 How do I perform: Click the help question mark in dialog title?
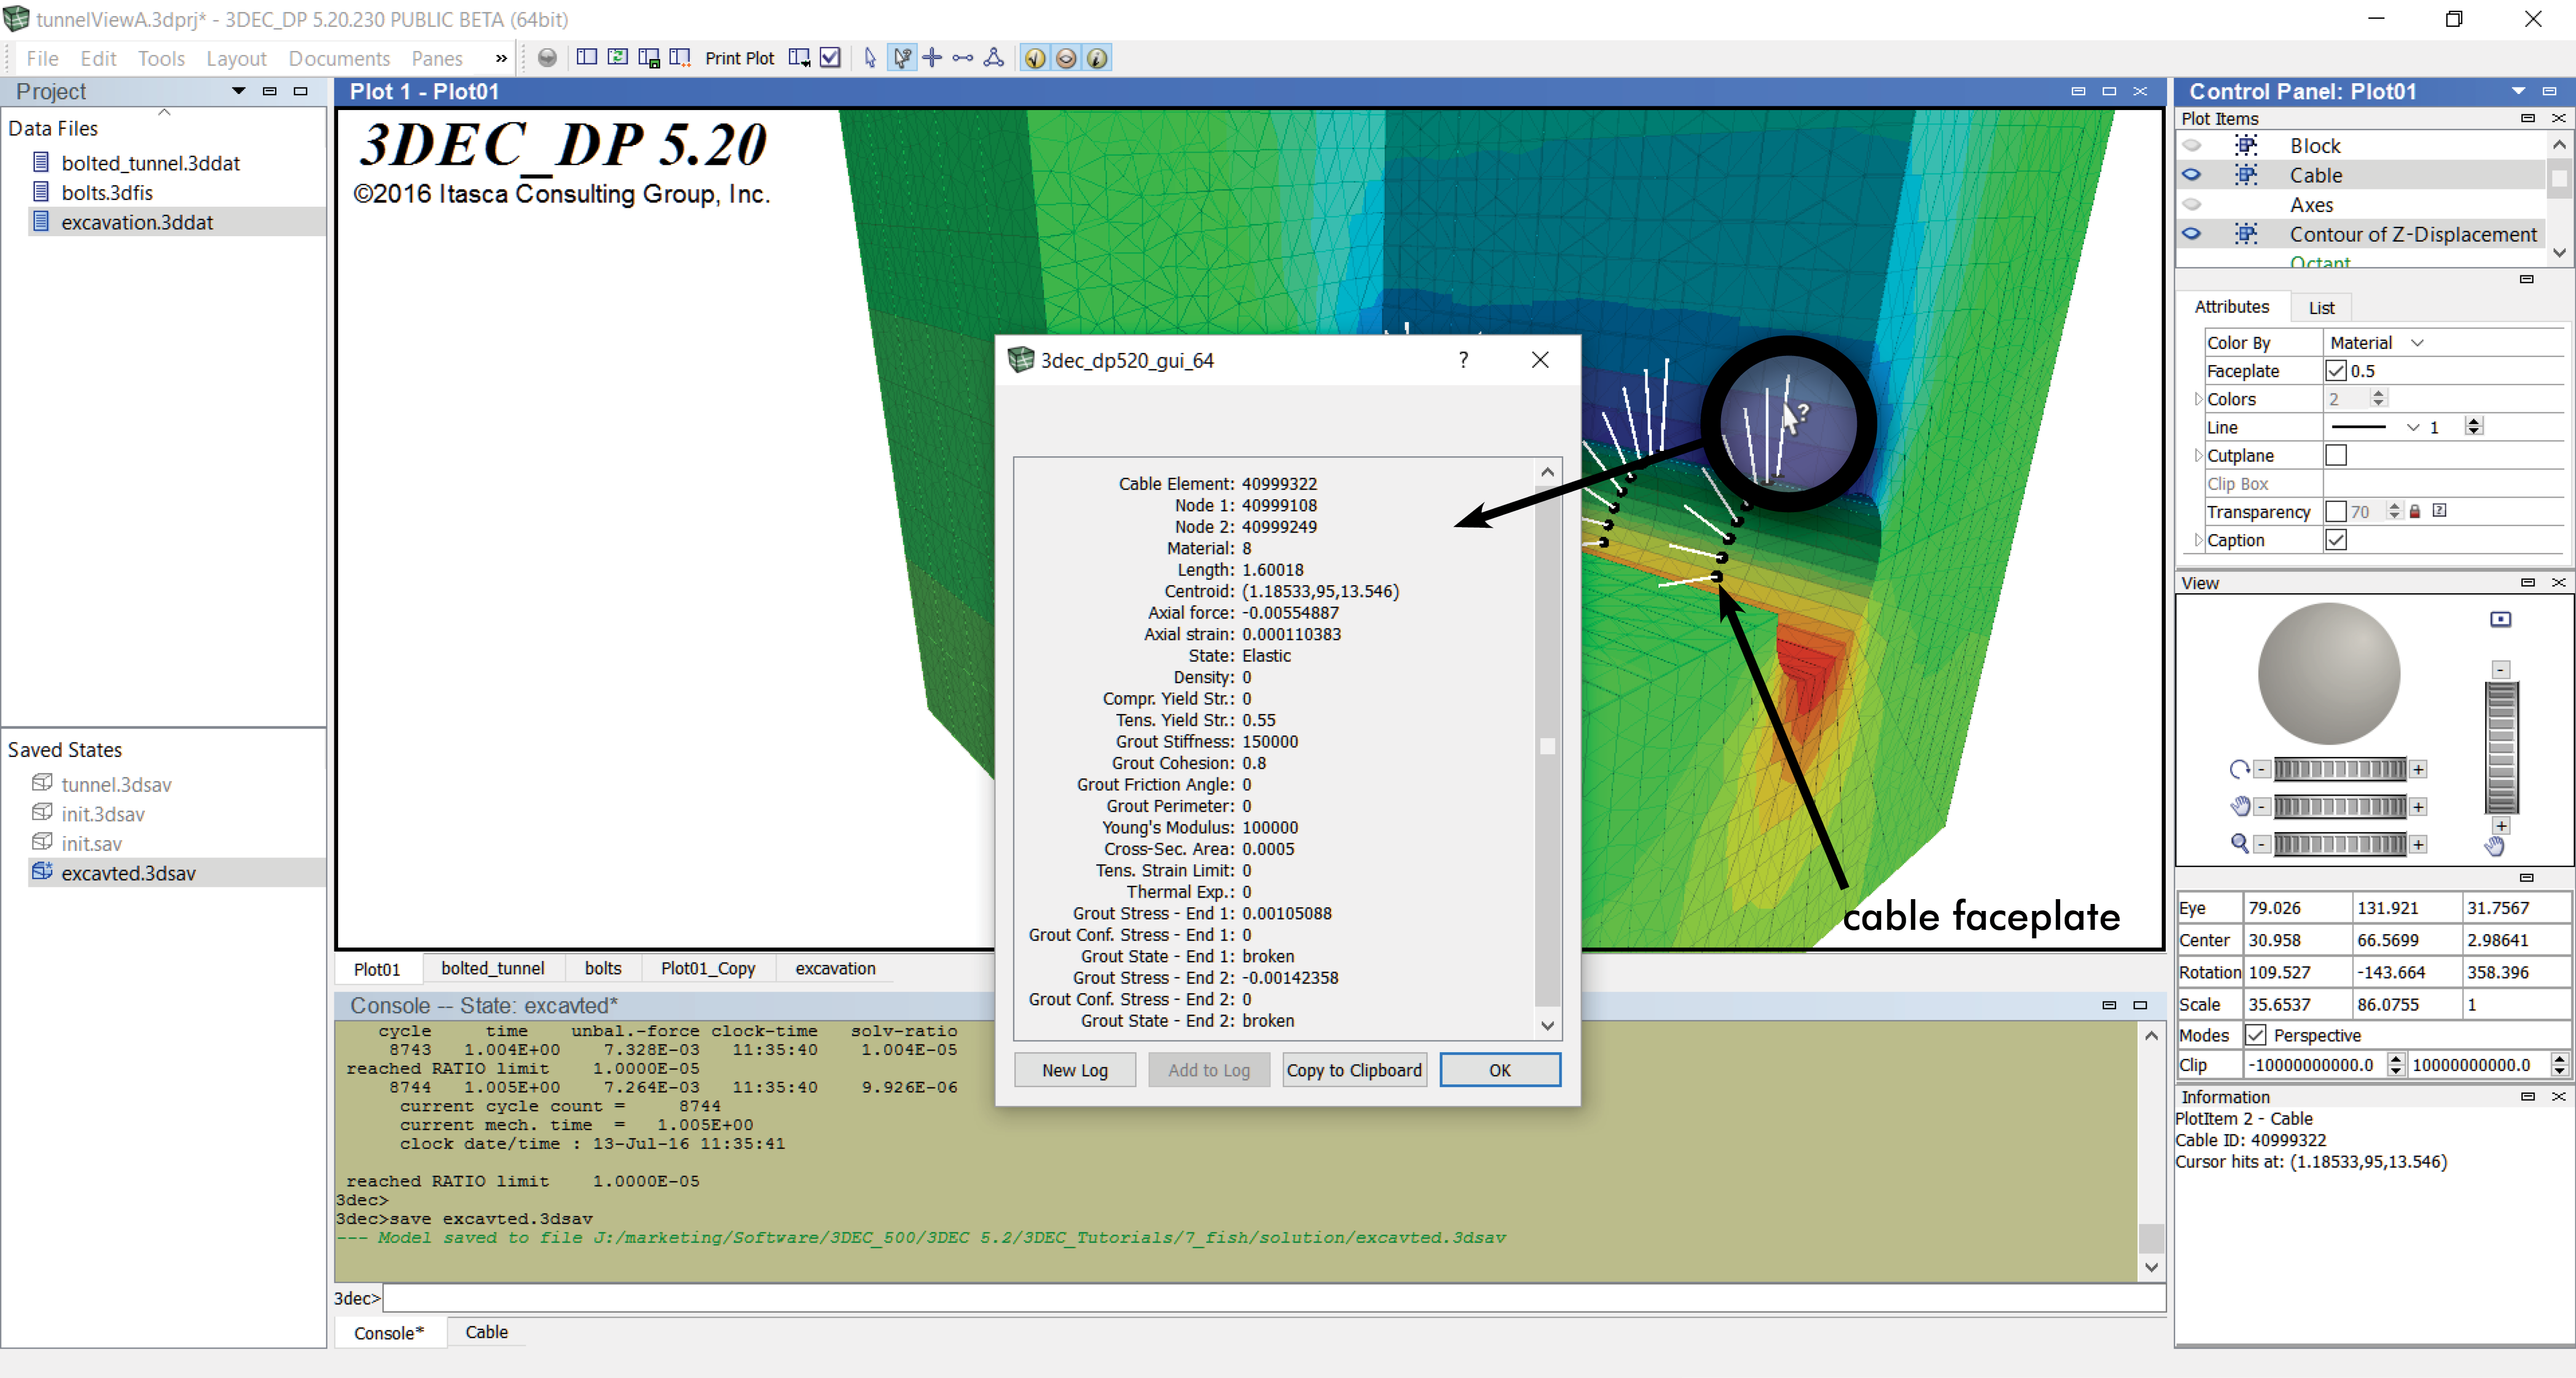[x=1463, y=360]
